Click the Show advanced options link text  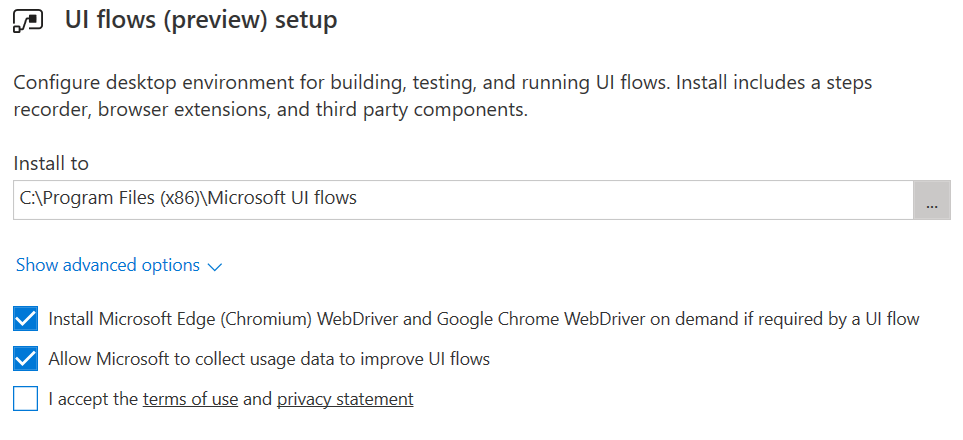pos(107,265)
